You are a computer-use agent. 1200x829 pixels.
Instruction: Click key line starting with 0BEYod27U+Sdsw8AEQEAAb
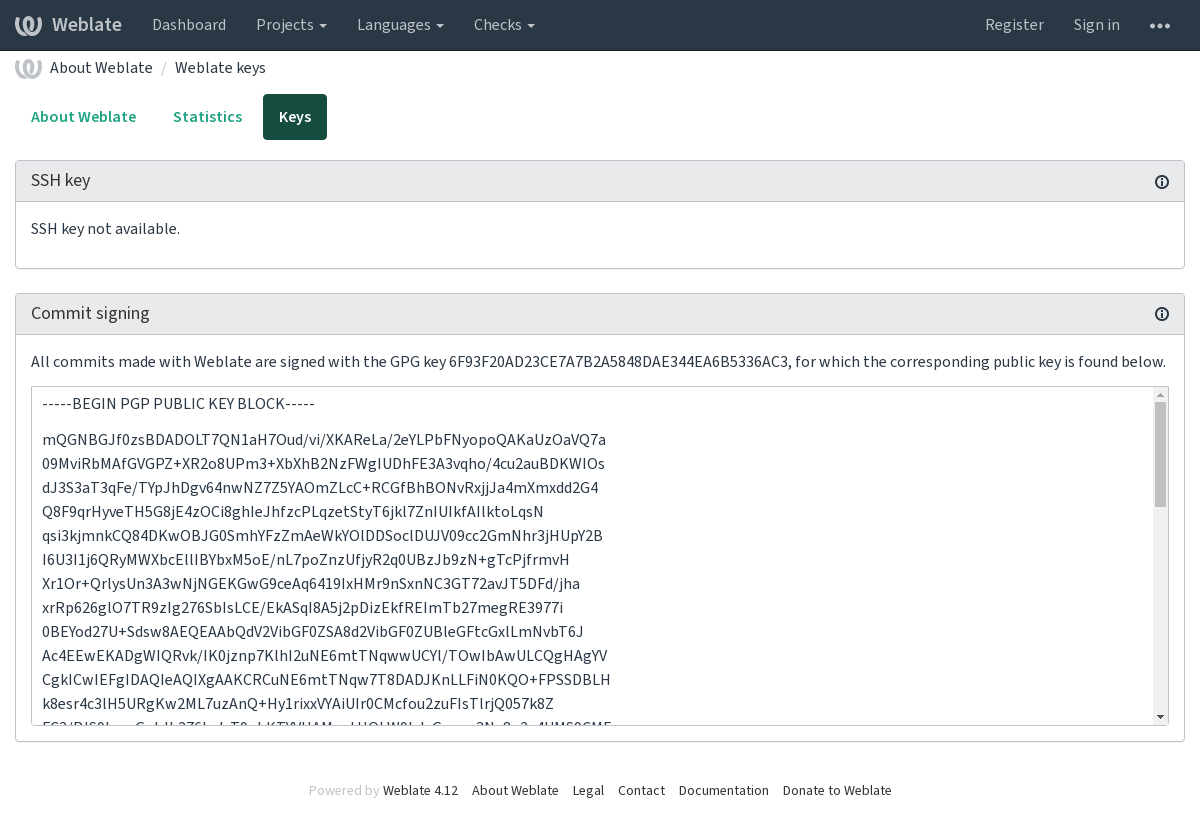(x=313, y=632)
